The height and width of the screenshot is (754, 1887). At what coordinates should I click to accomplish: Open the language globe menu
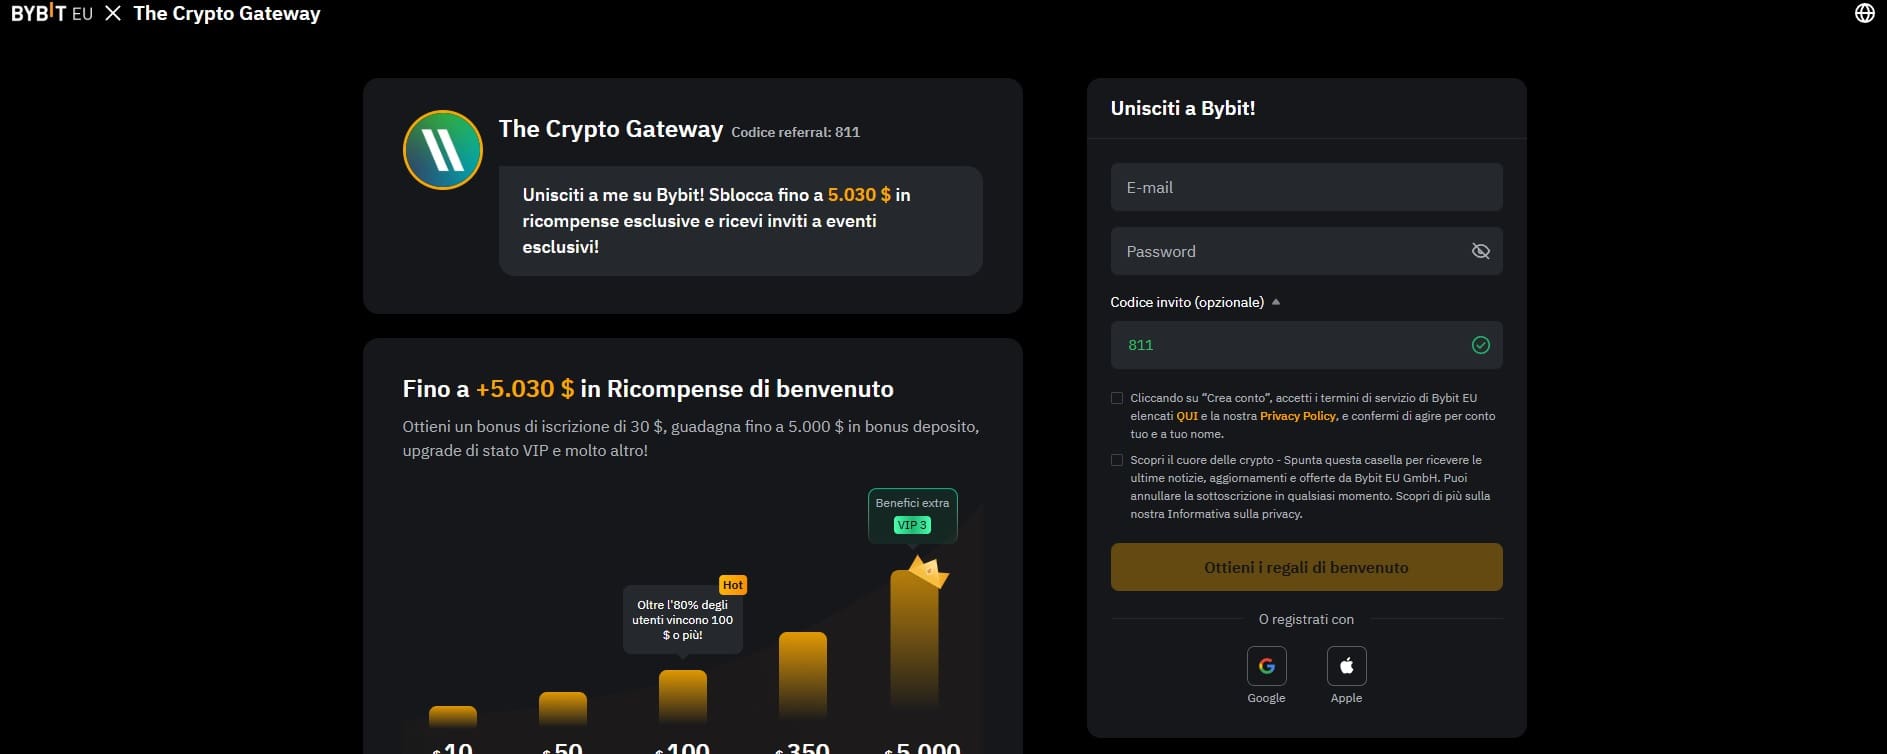[1864, 14]
